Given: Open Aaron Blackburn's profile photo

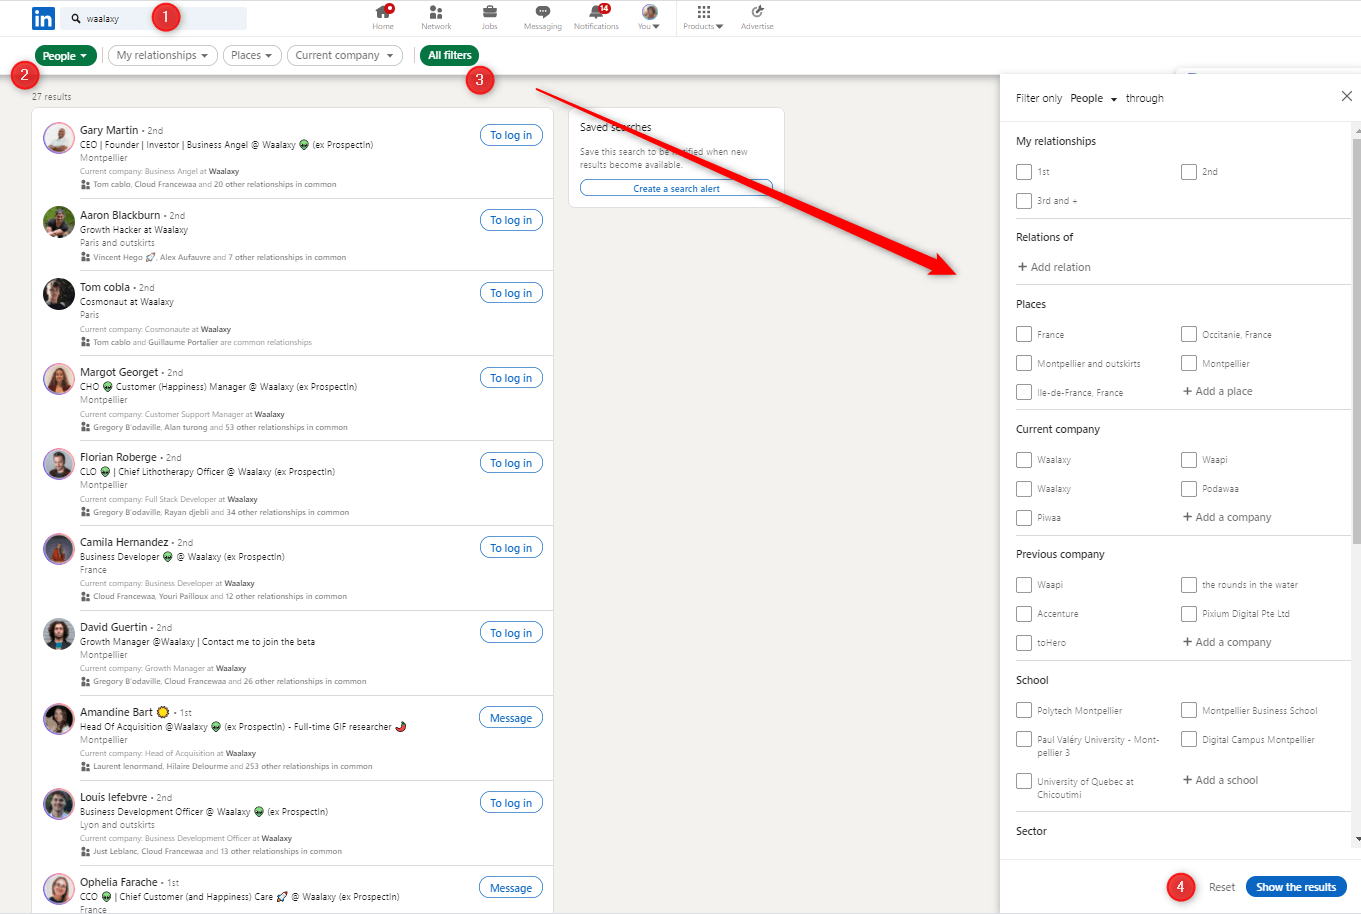Looking at the screenshot, I should click(x=59, y=222).
